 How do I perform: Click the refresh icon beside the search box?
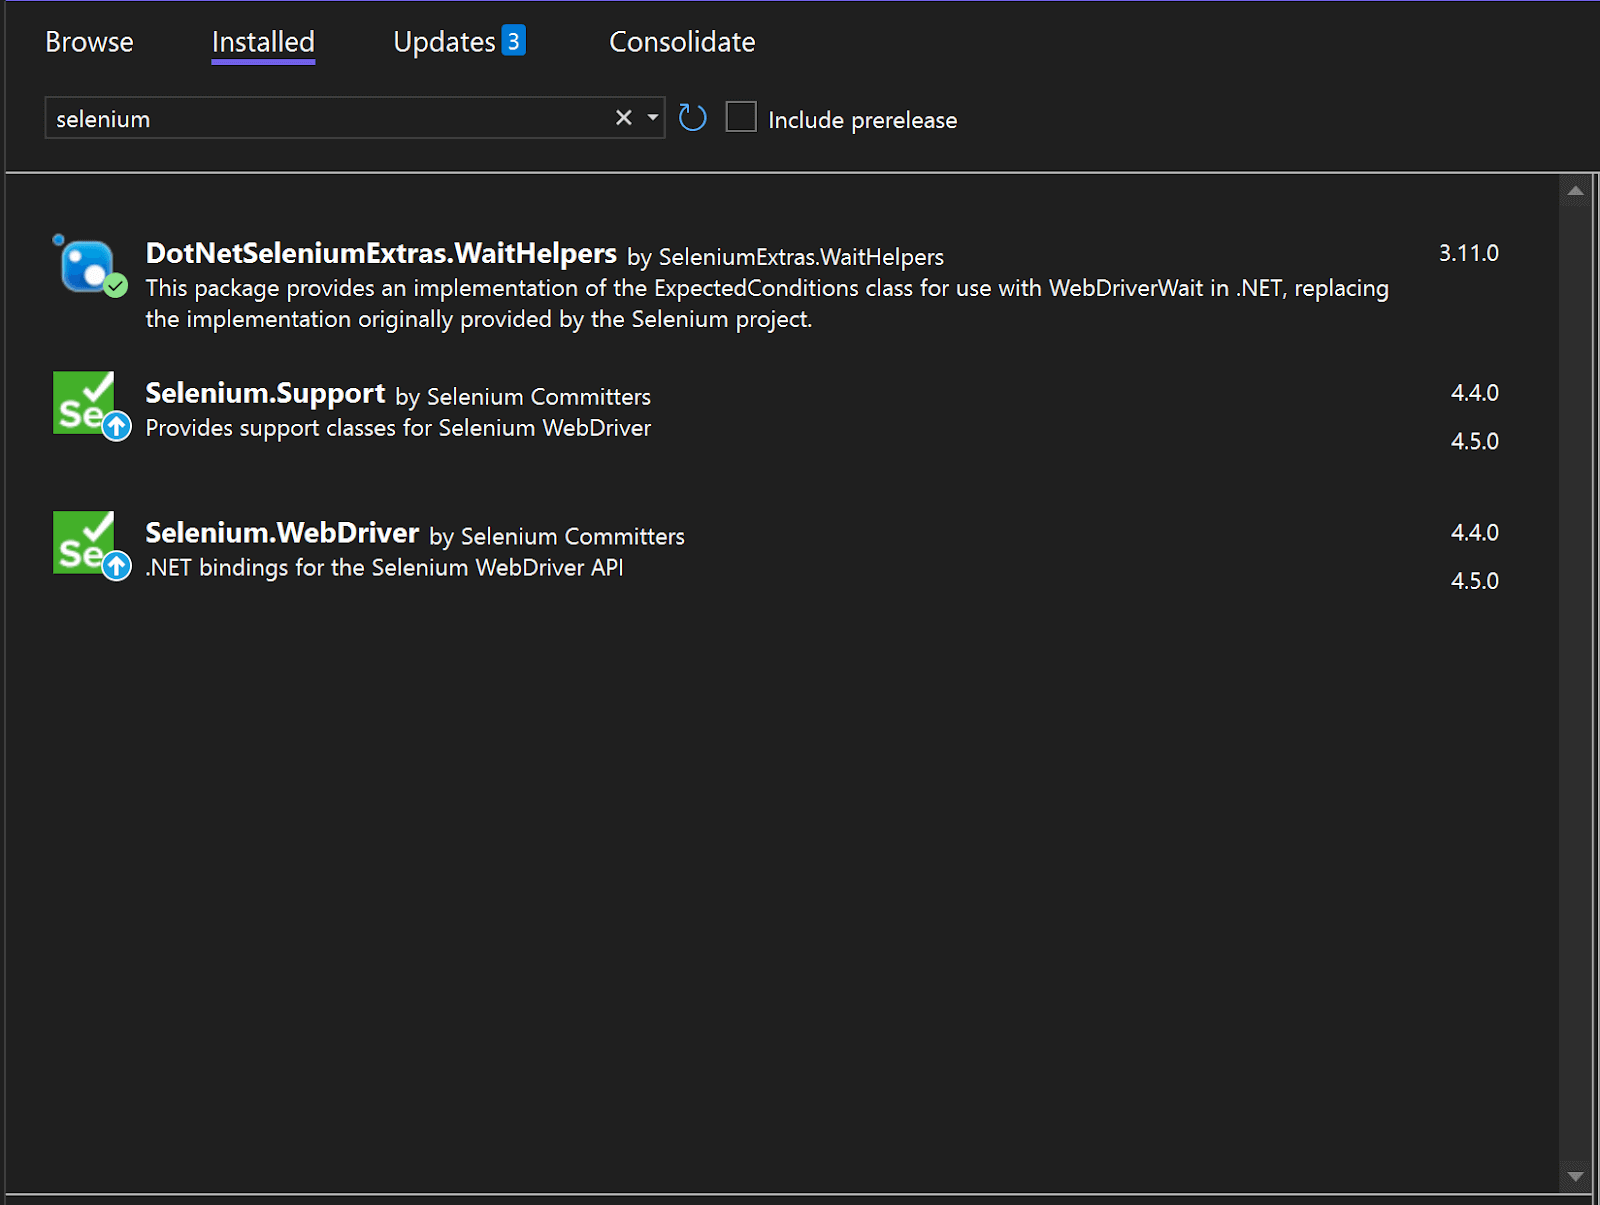692,117
